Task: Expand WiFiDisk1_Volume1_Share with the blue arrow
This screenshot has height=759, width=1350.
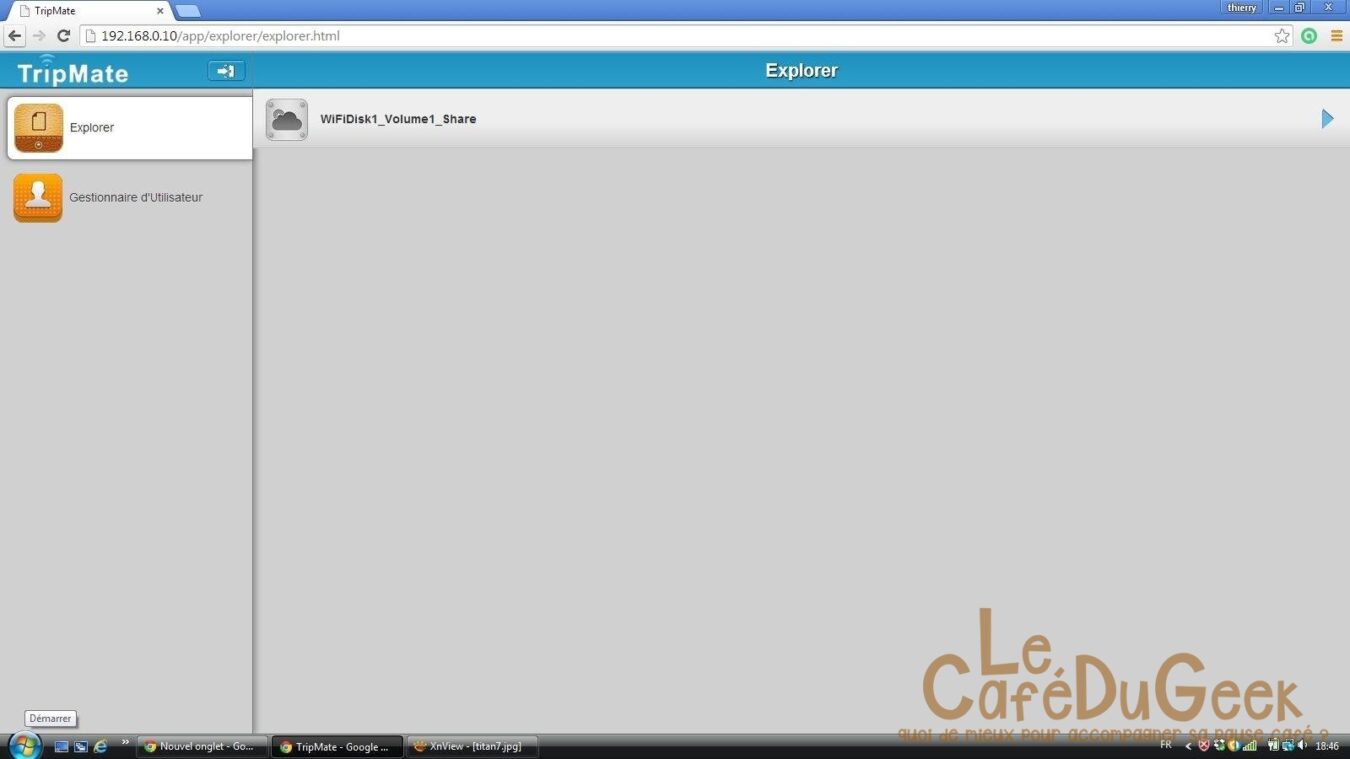Action: [1327, 119]
